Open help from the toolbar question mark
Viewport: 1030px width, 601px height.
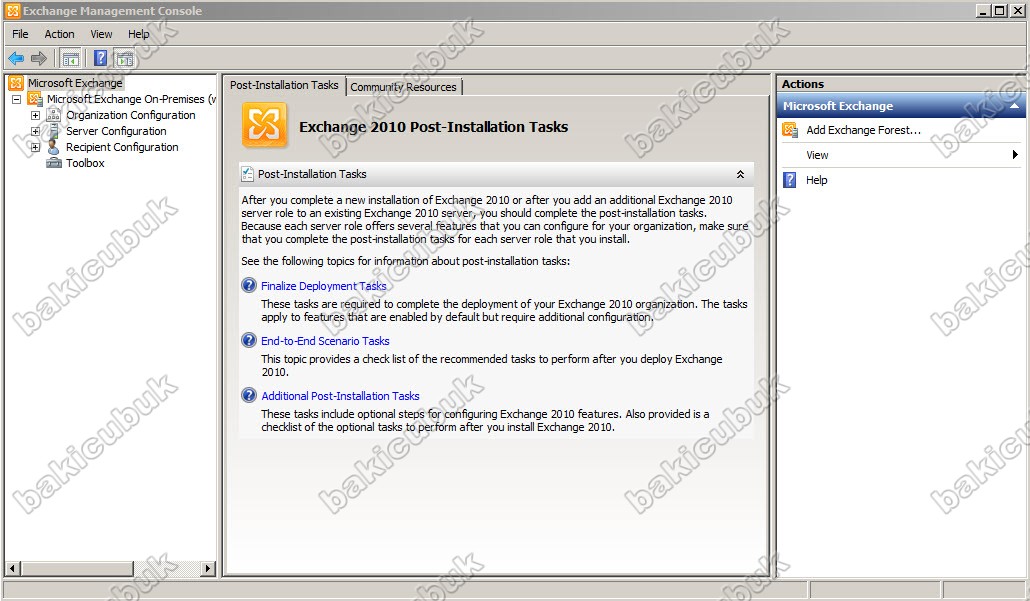(x=100, y=58)
